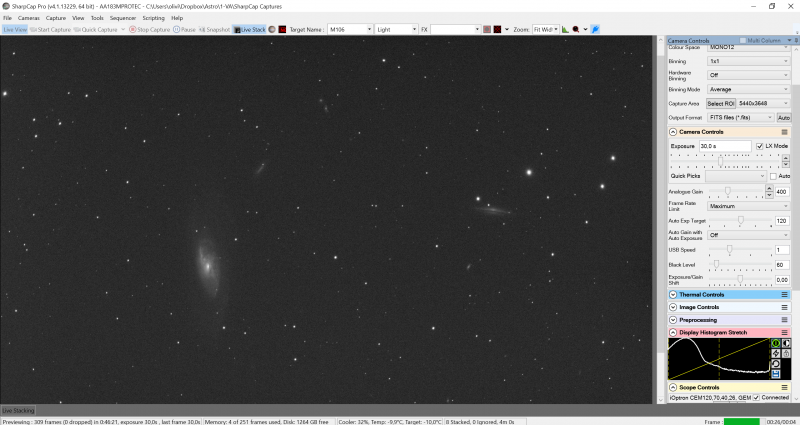
Task: Adjust the USB Speed slider
Action: click(730, 249)
